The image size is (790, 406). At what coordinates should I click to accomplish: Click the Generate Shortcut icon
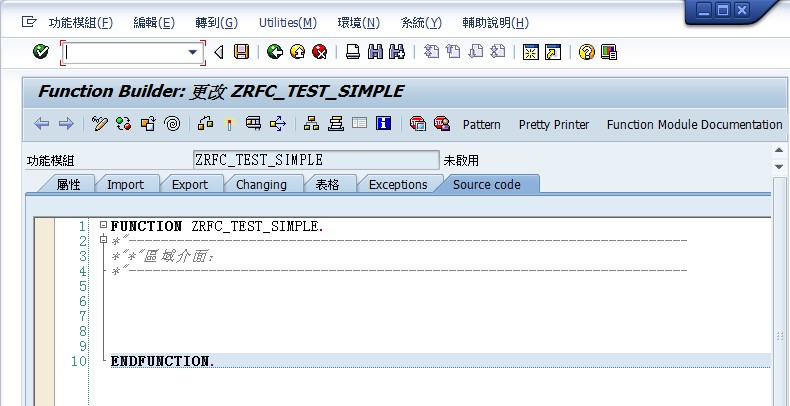click(553, 52)
